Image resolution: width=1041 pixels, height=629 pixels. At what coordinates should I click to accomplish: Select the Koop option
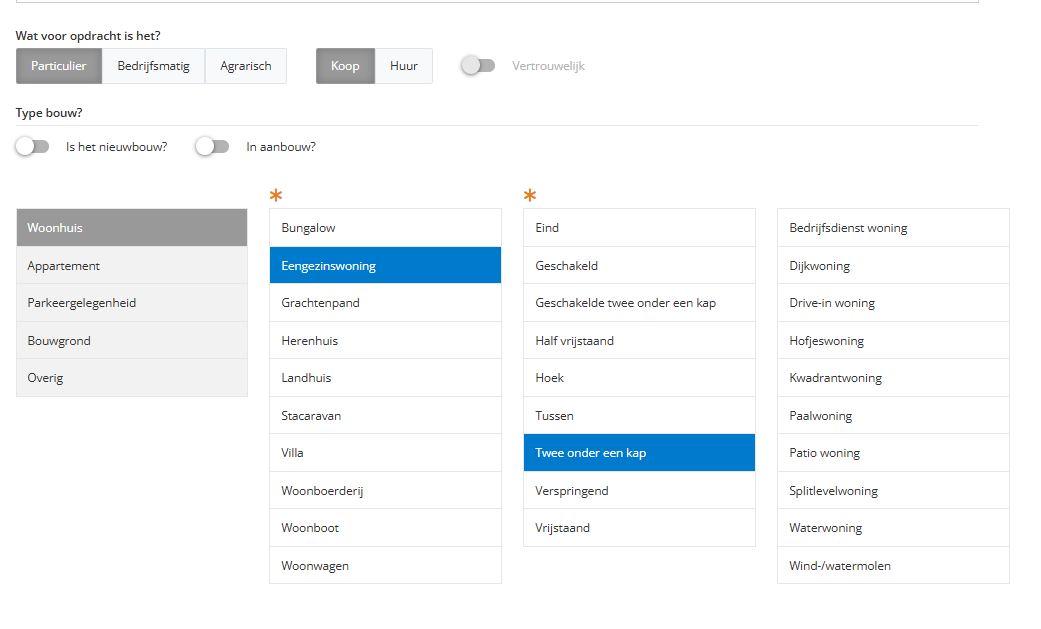click(x=345, y=66)
